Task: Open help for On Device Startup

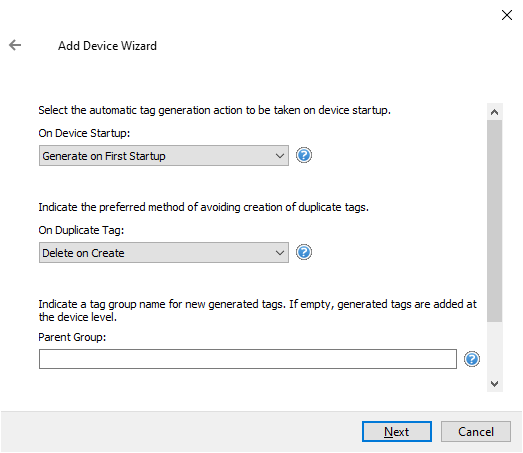Action: tap(304, 155)
